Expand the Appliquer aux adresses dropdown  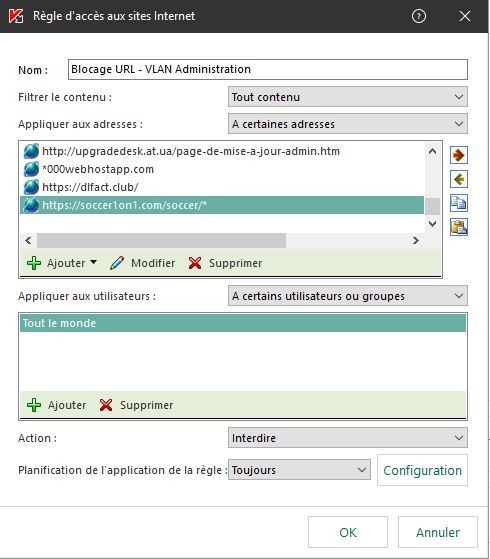[348, 124]
